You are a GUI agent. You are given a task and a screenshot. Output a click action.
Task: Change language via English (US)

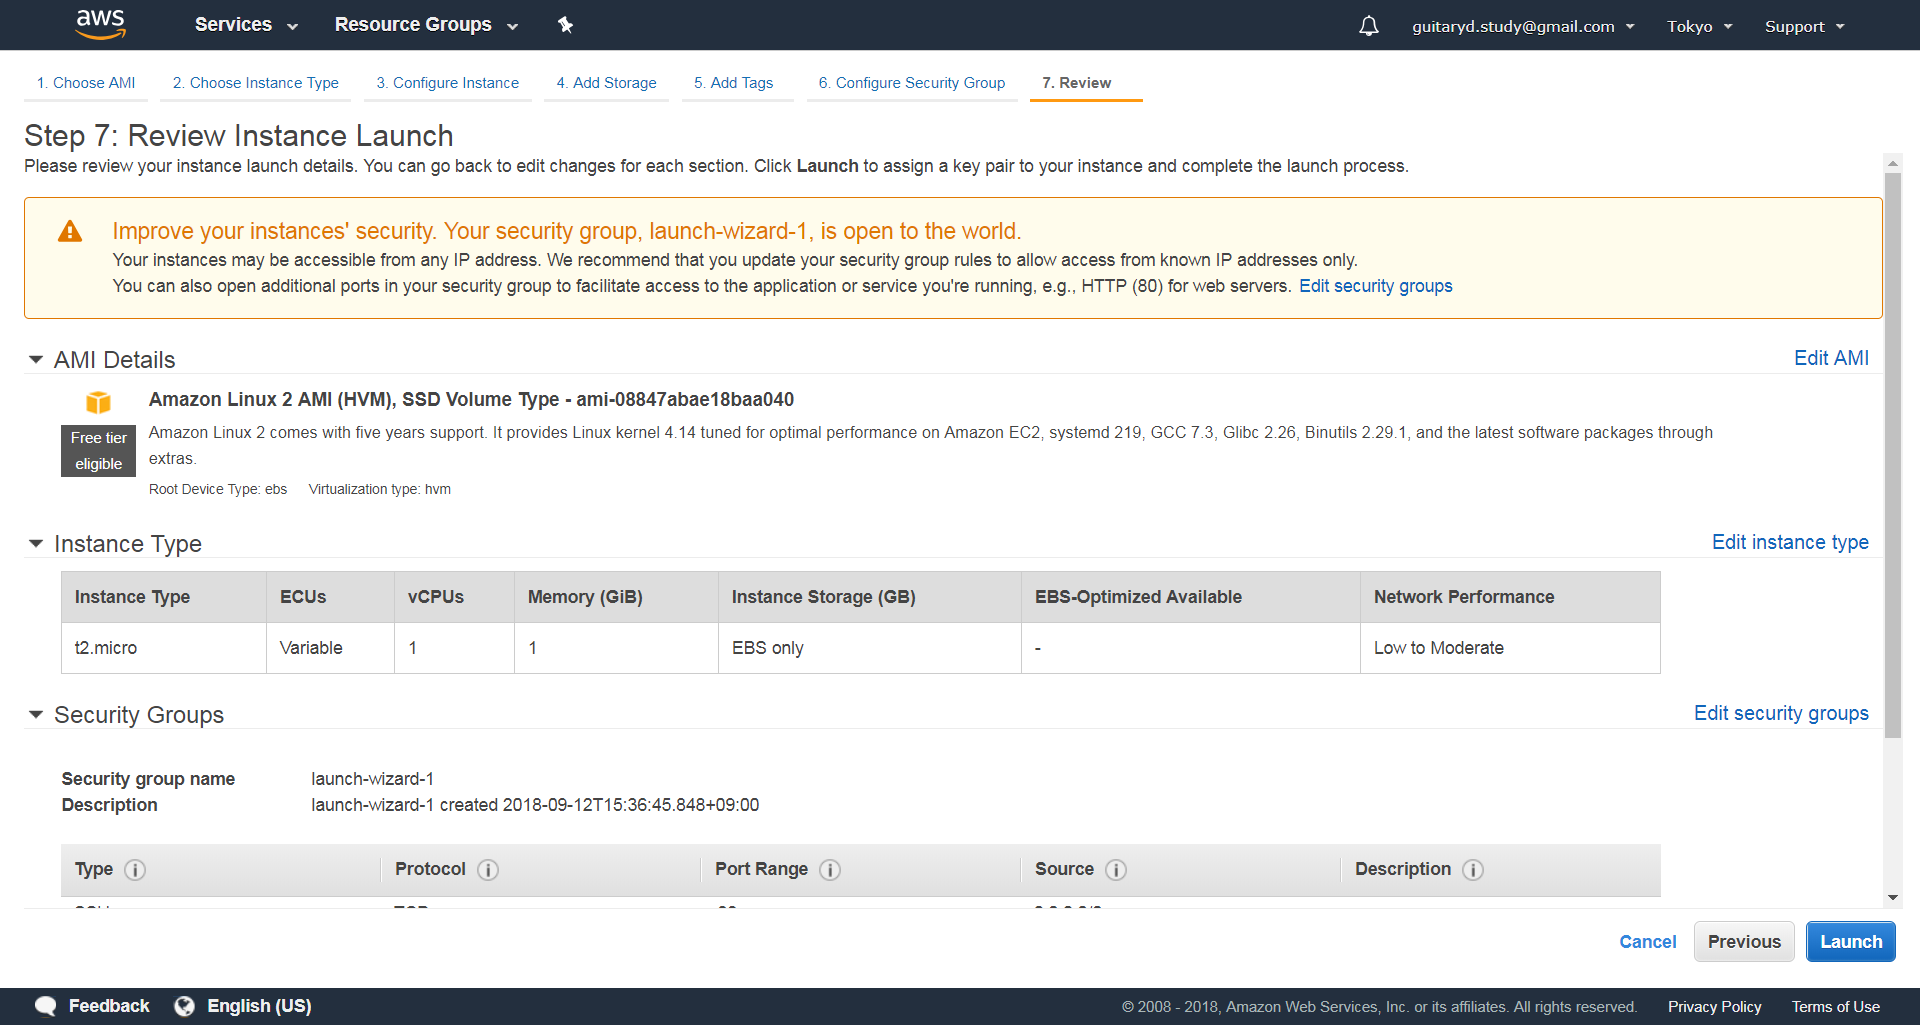point(259,1006)
